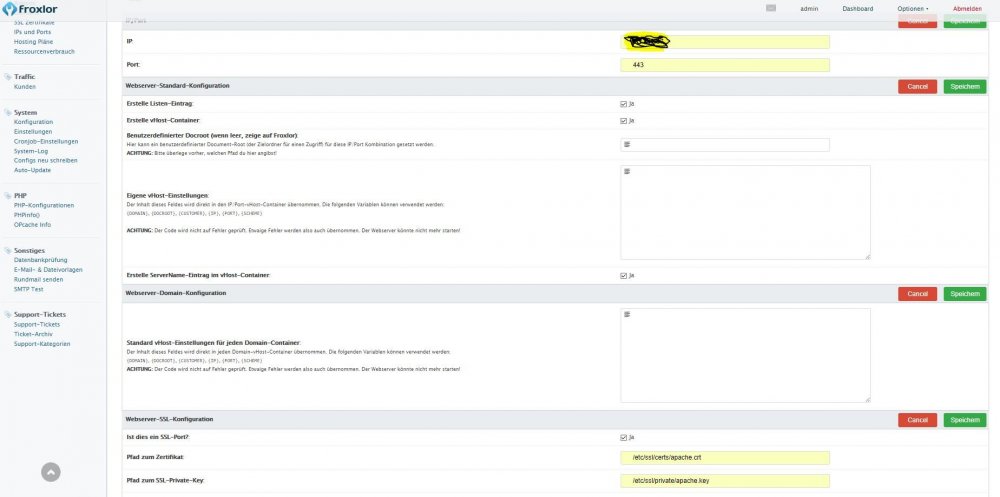
Task: Open Support-Kategorien in sidebar
Action: click(42, 344)
